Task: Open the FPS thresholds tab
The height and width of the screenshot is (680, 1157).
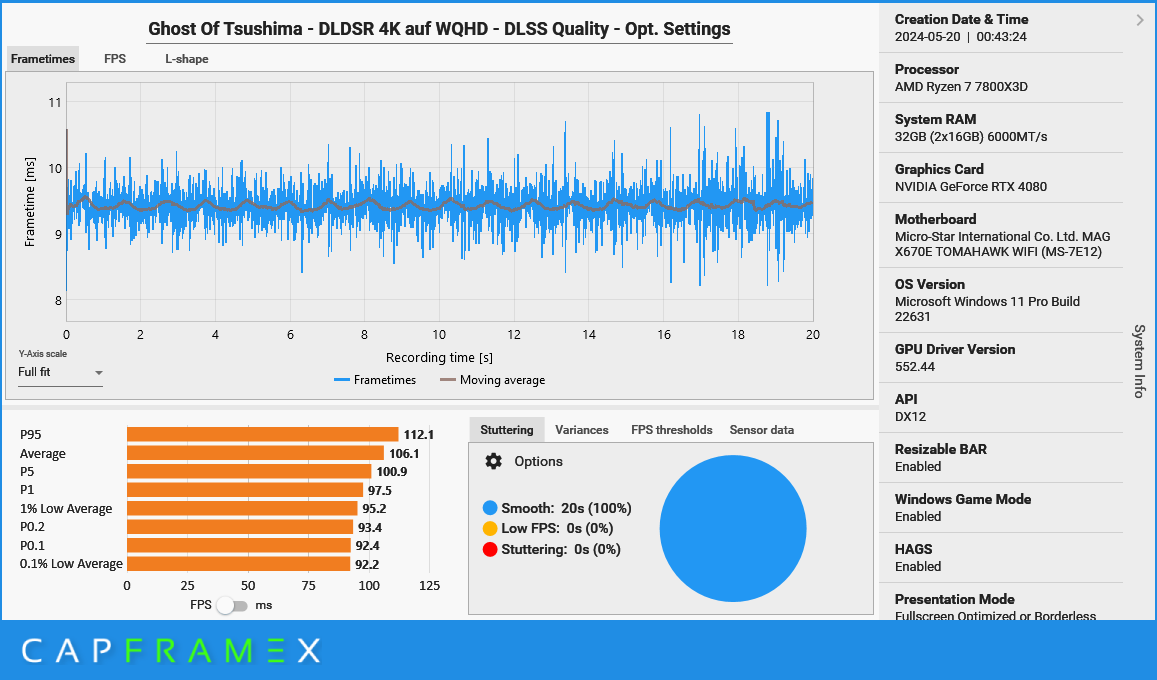Action: [x=671, y=430]
